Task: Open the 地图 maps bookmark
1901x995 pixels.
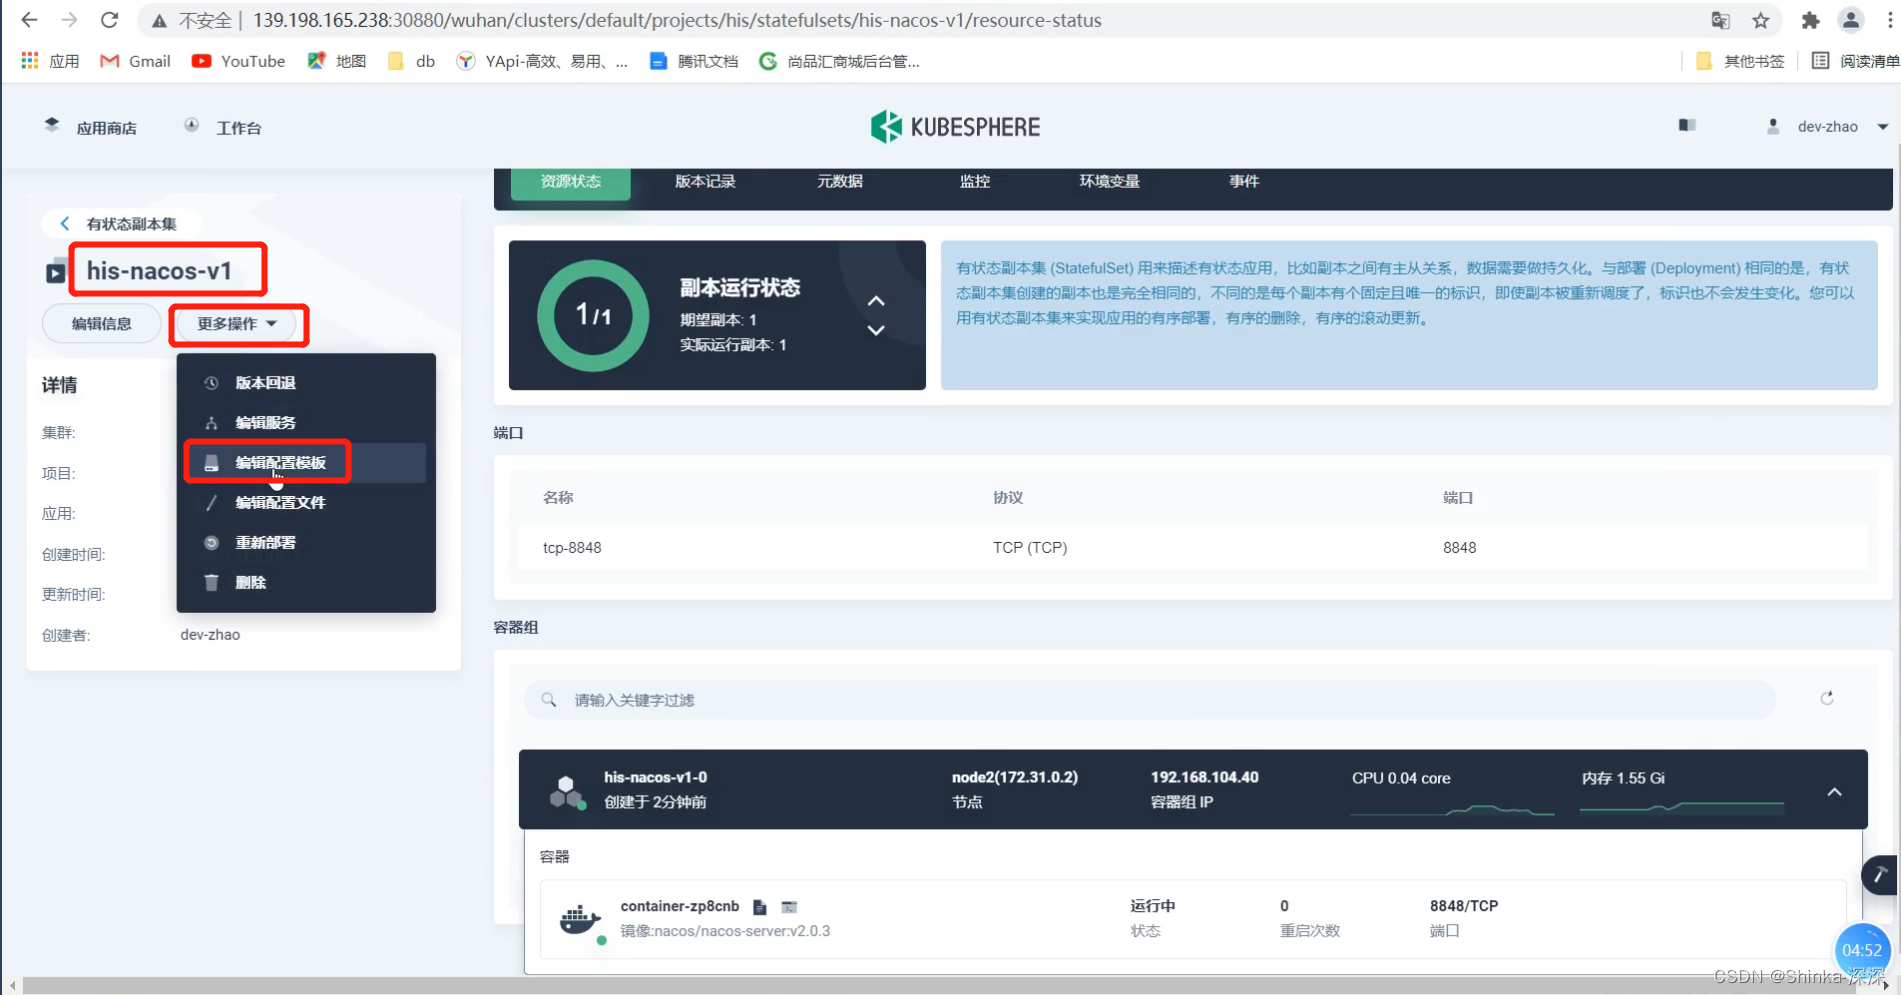Action: (337, 61)
